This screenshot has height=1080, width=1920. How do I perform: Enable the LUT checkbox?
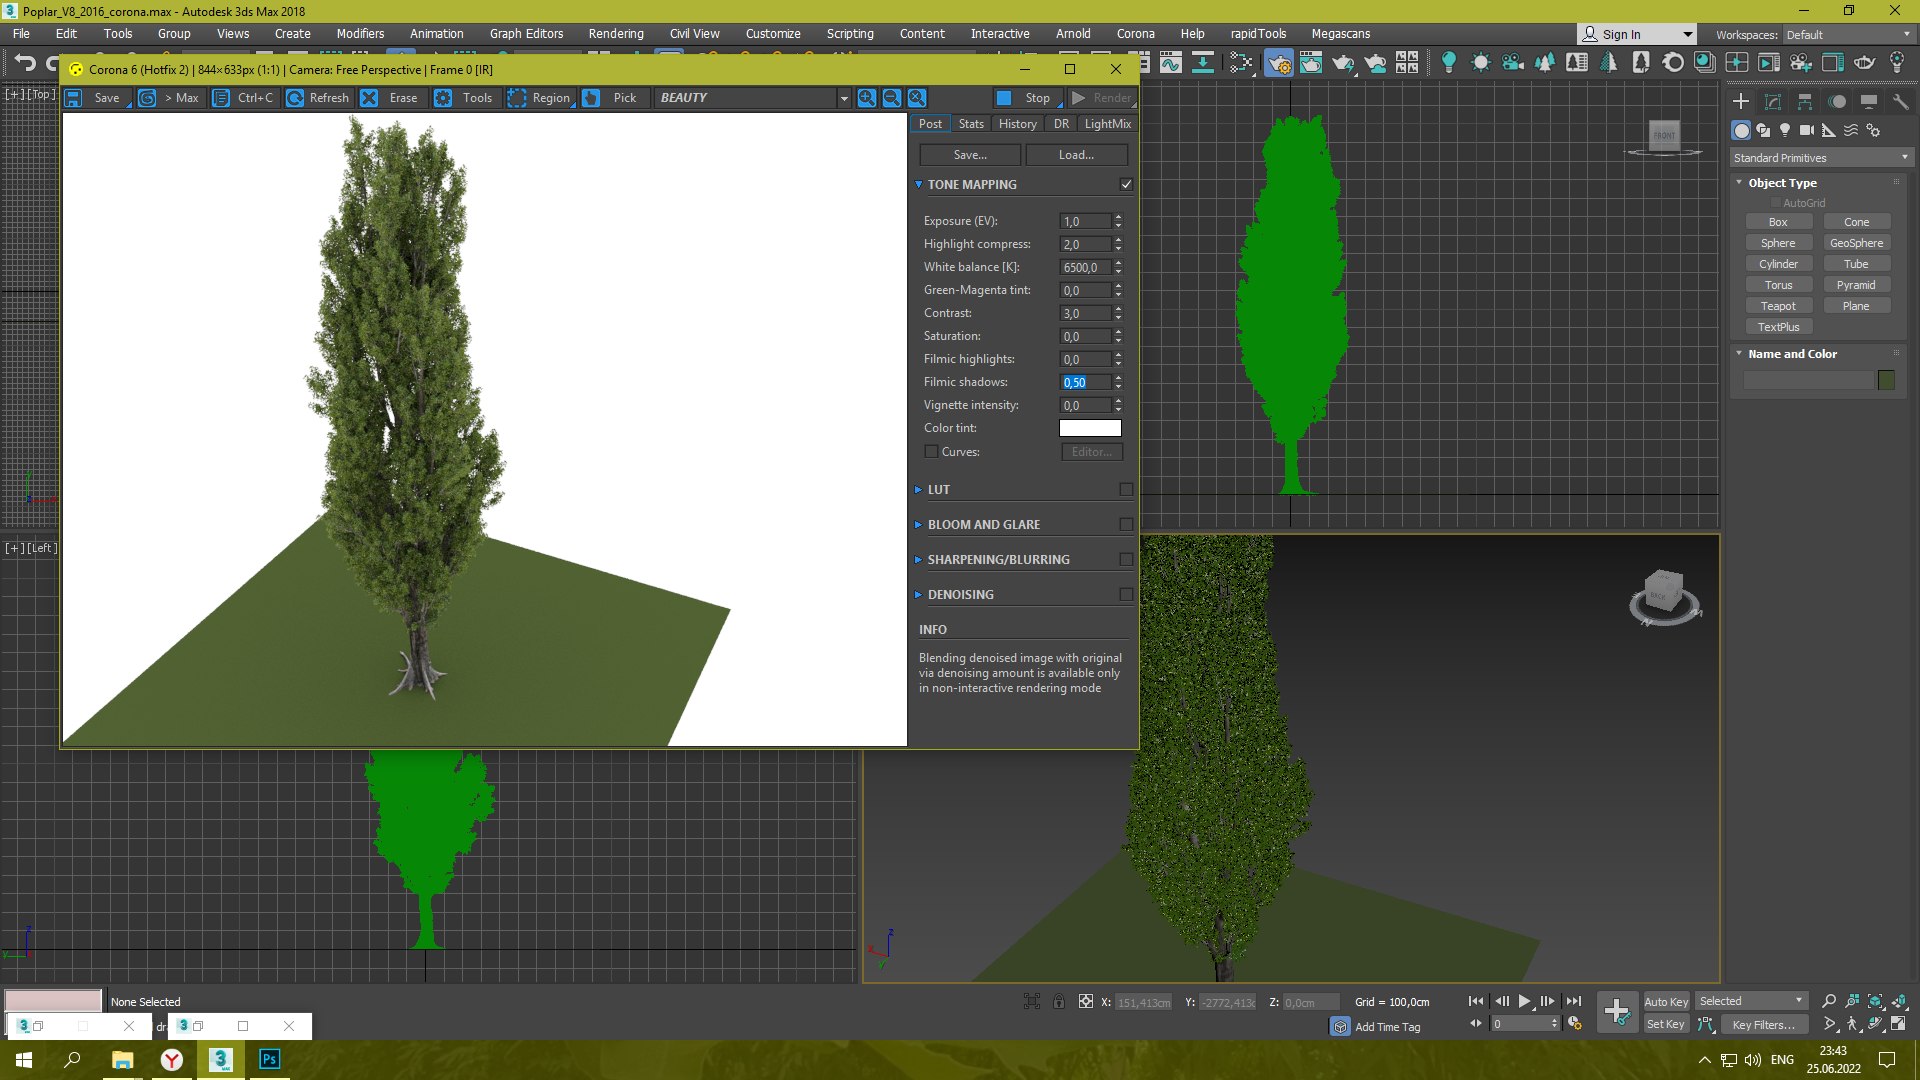click(x=1126, y=490)
